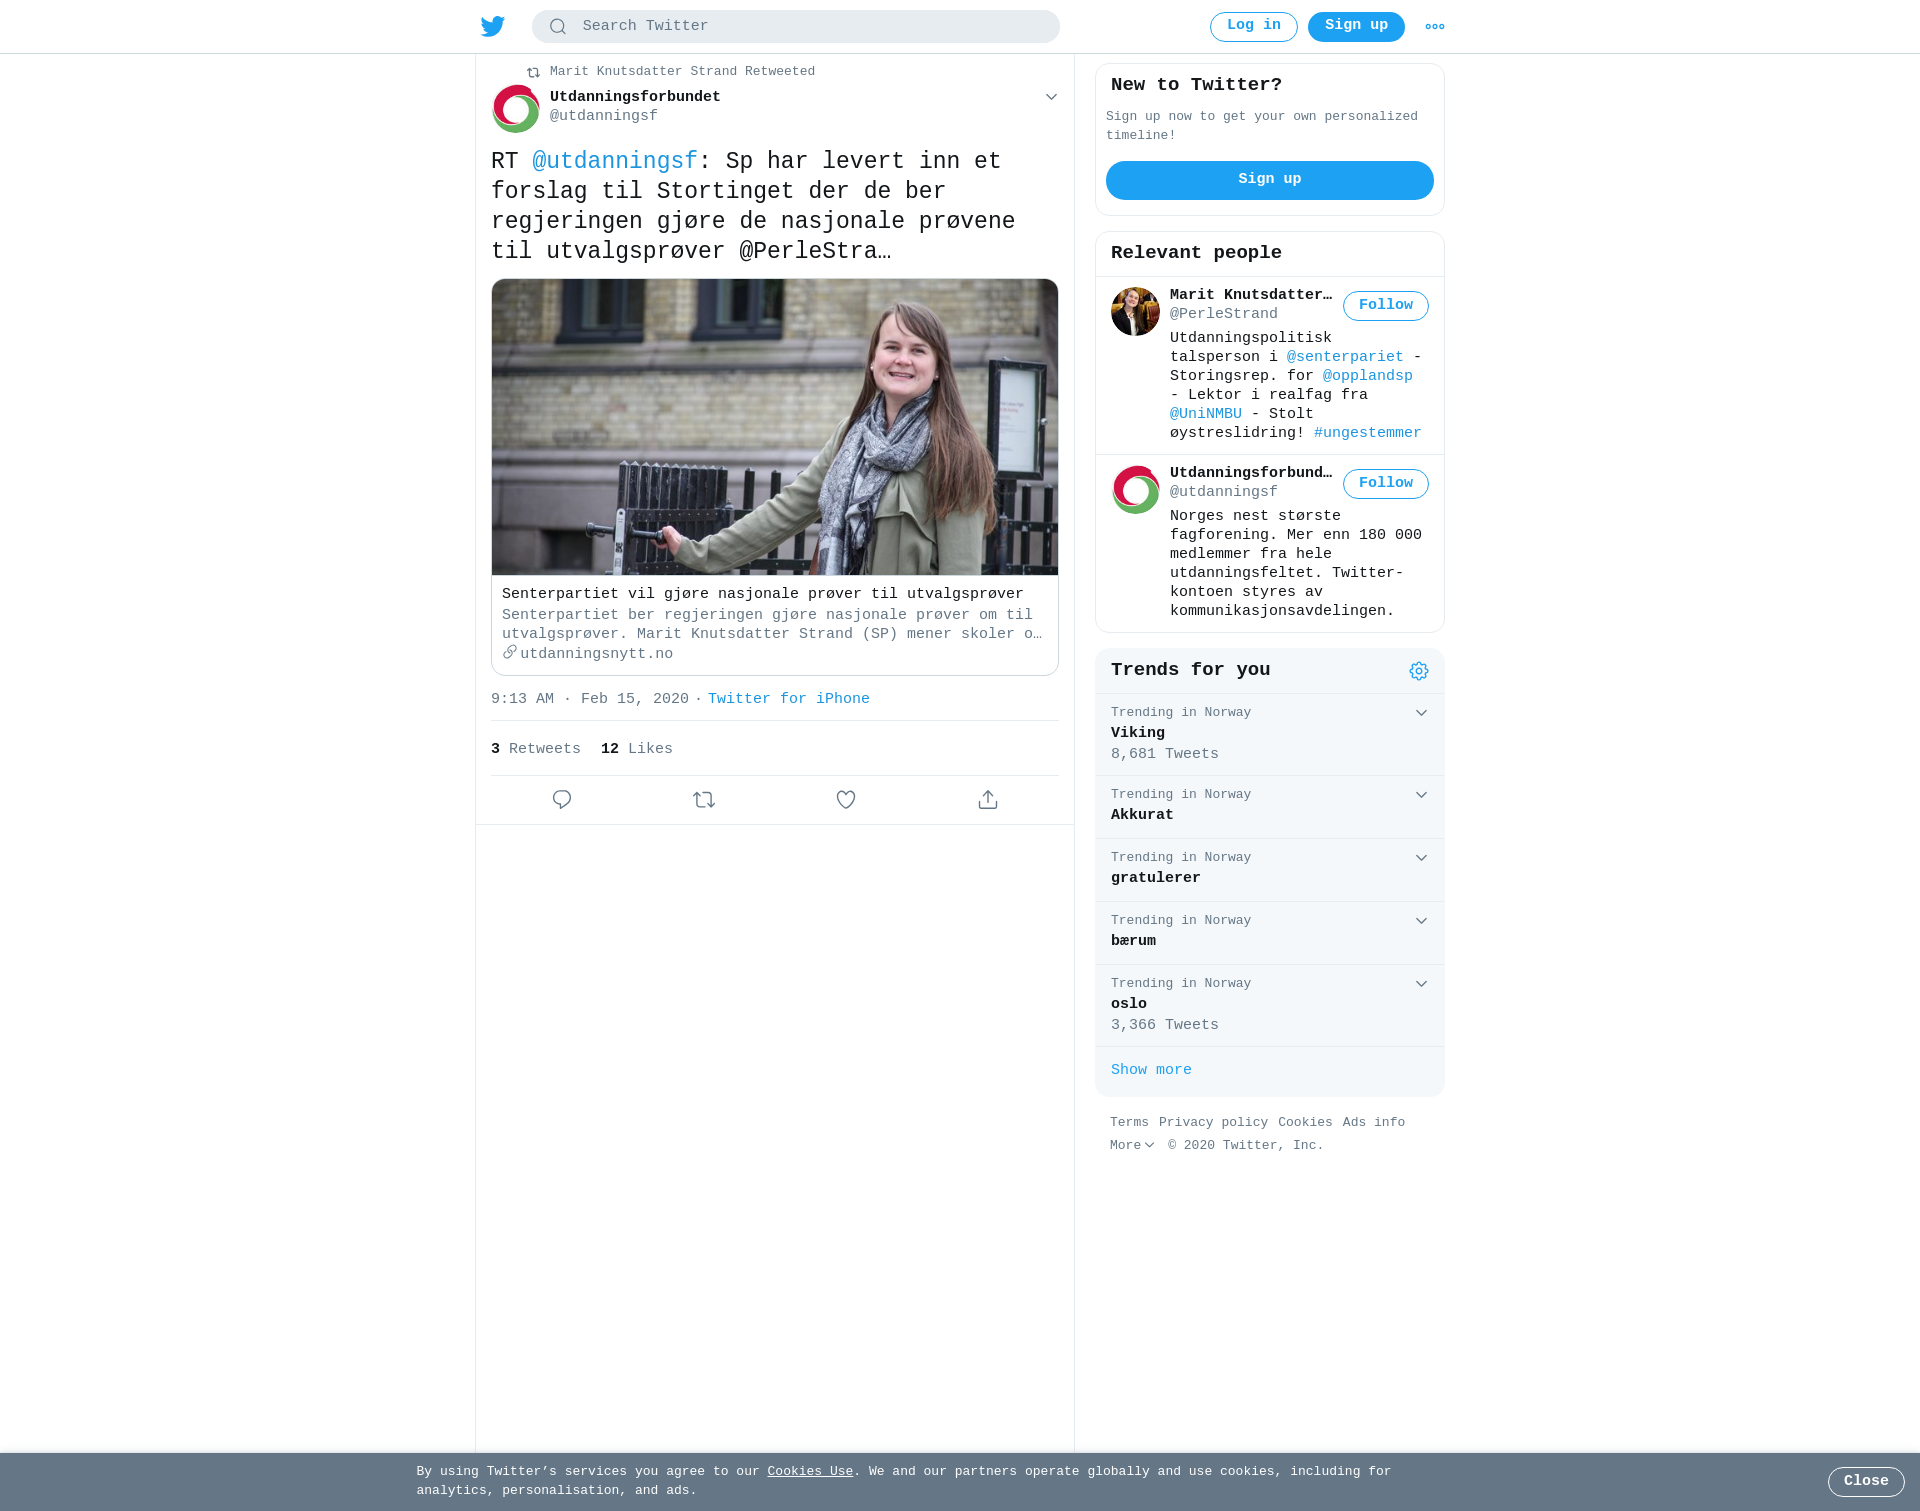The width and height of the screenshot is (1920, 1511).
Task: Open the @opplandsp mention
Action: (x=1367, y=376)
